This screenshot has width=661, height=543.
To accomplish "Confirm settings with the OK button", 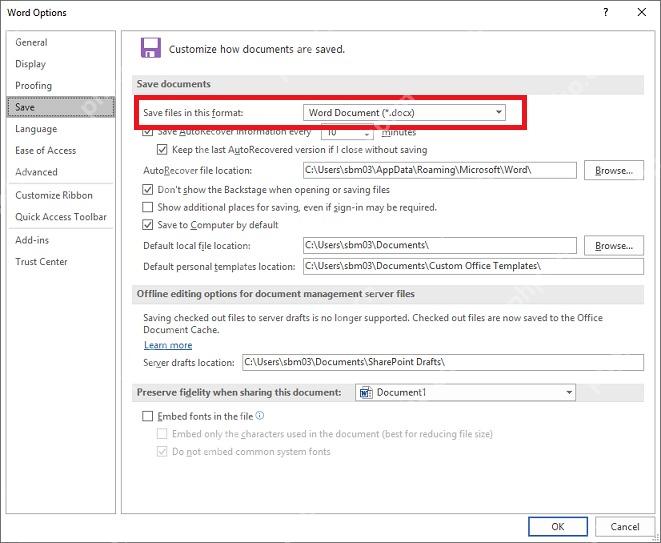I will [557, 527].
